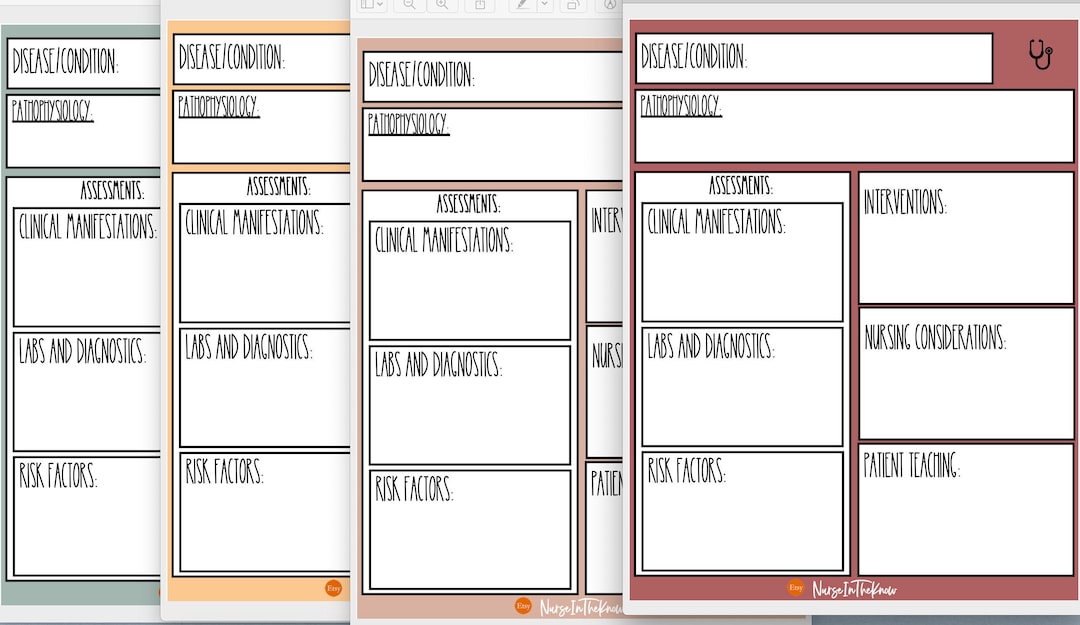Select "RISK FACTORS:" in the orange template
The height and width of the screenshot is (625, 1080).
coord(224,471)
